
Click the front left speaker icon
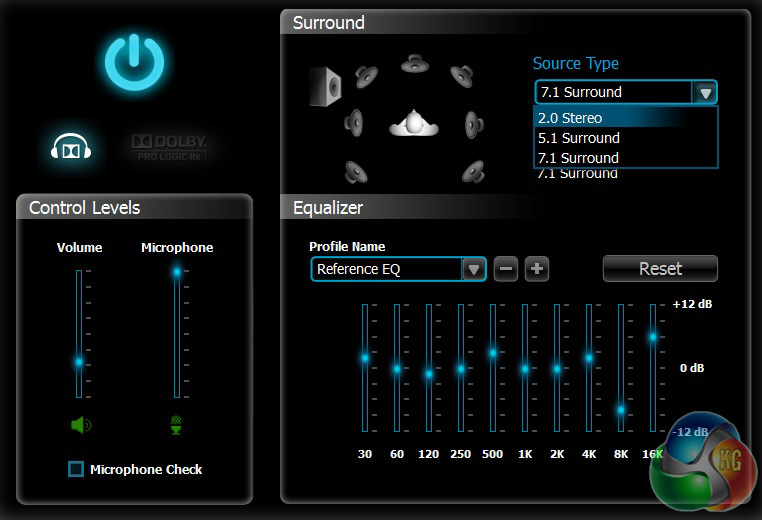(366, 76)
